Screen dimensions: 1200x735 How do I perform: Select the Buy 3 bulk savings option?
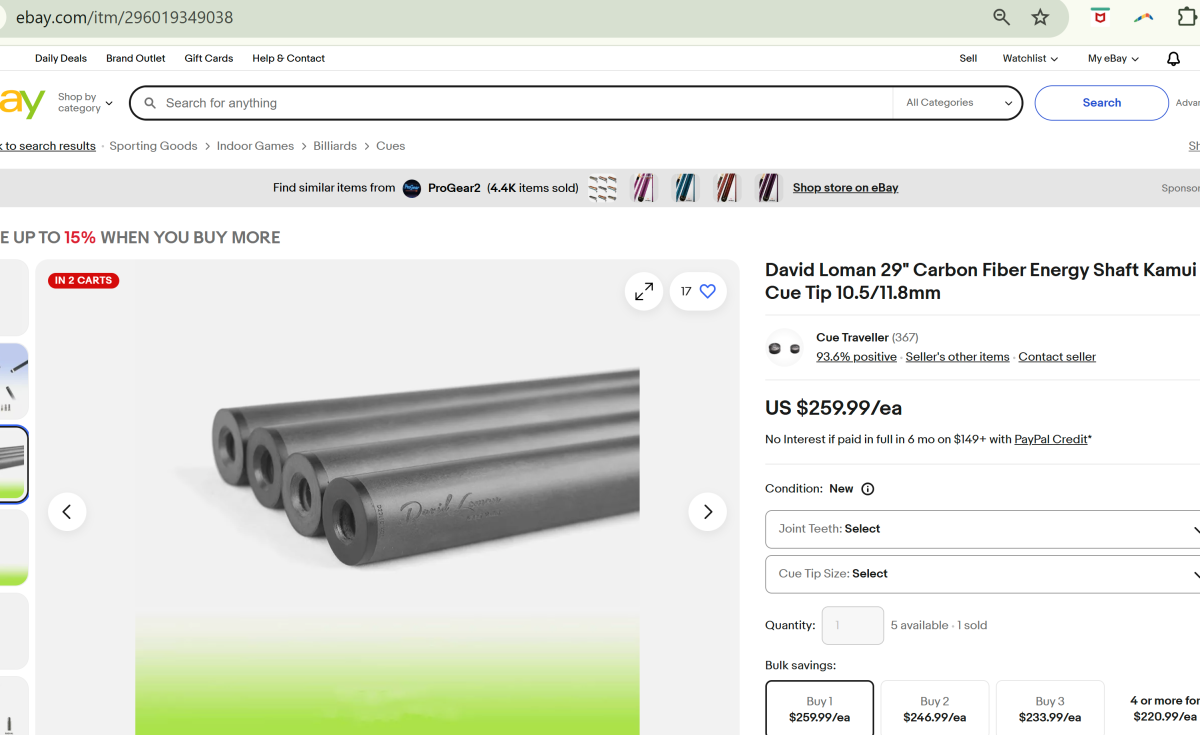point(1050,709)
